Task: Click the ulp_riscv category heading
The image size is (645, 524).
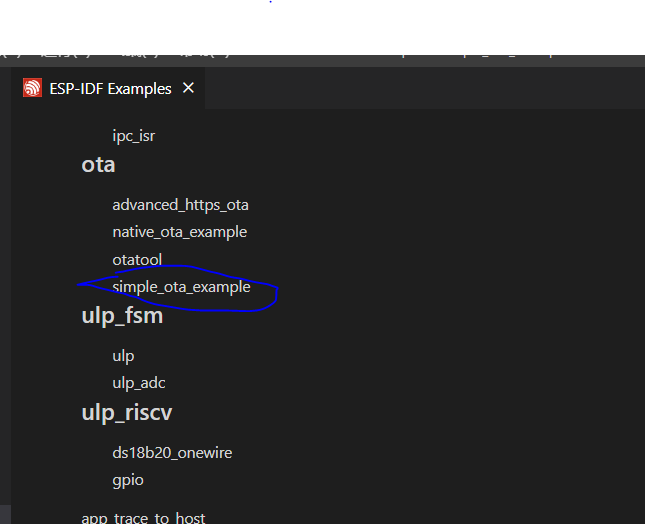Action: tap(127, 413)
